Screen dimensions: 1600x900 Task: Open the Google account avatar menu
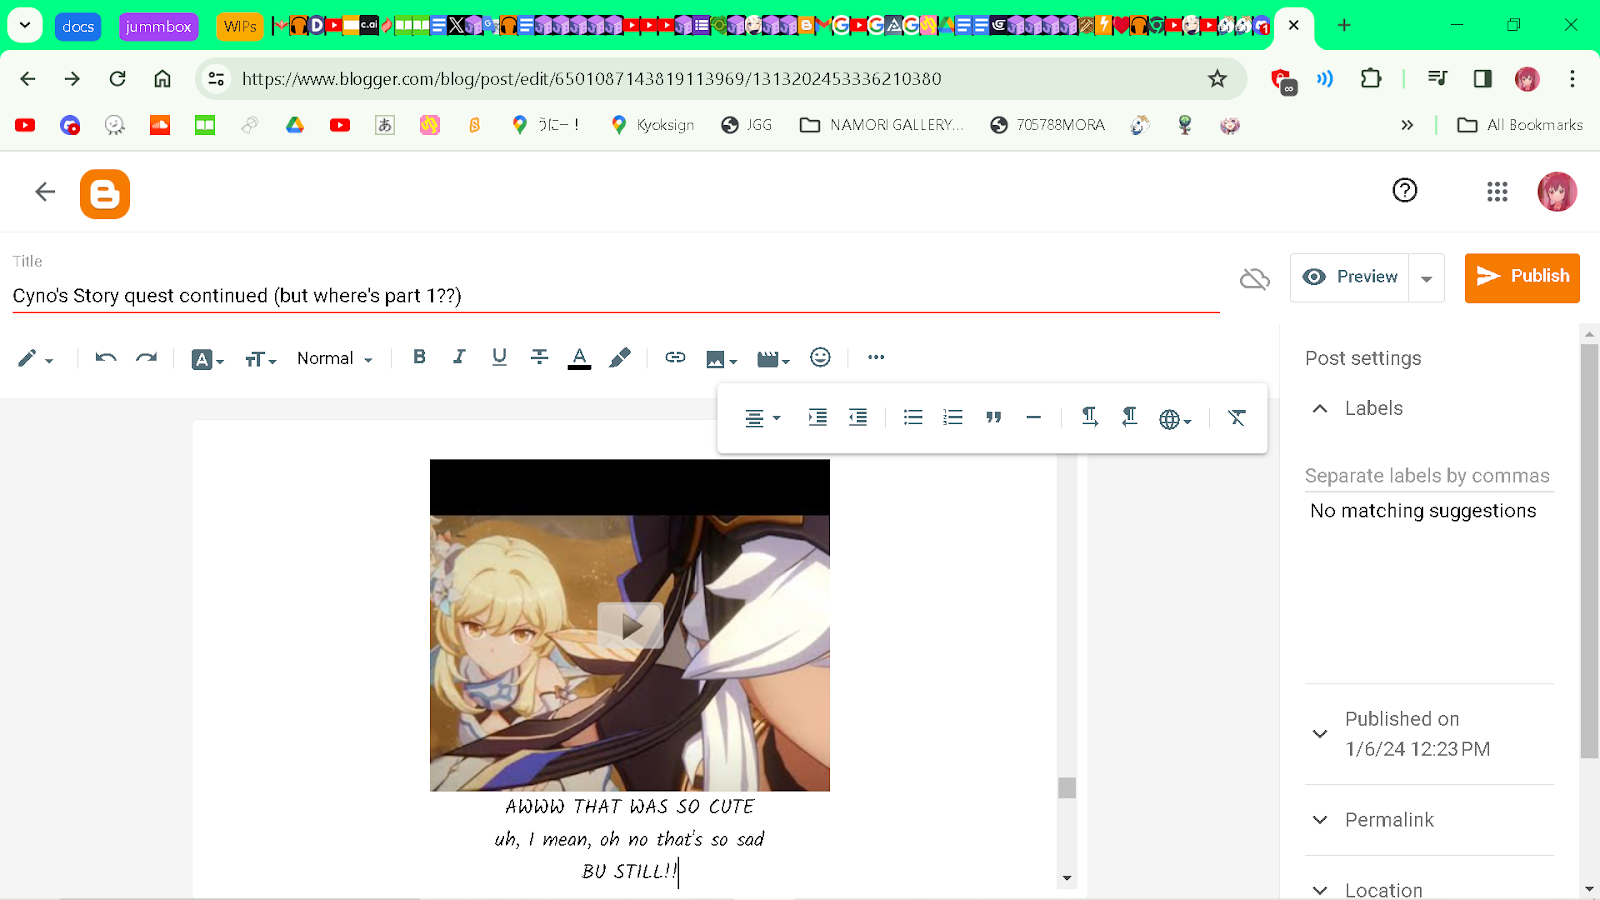click(1557, 191)
